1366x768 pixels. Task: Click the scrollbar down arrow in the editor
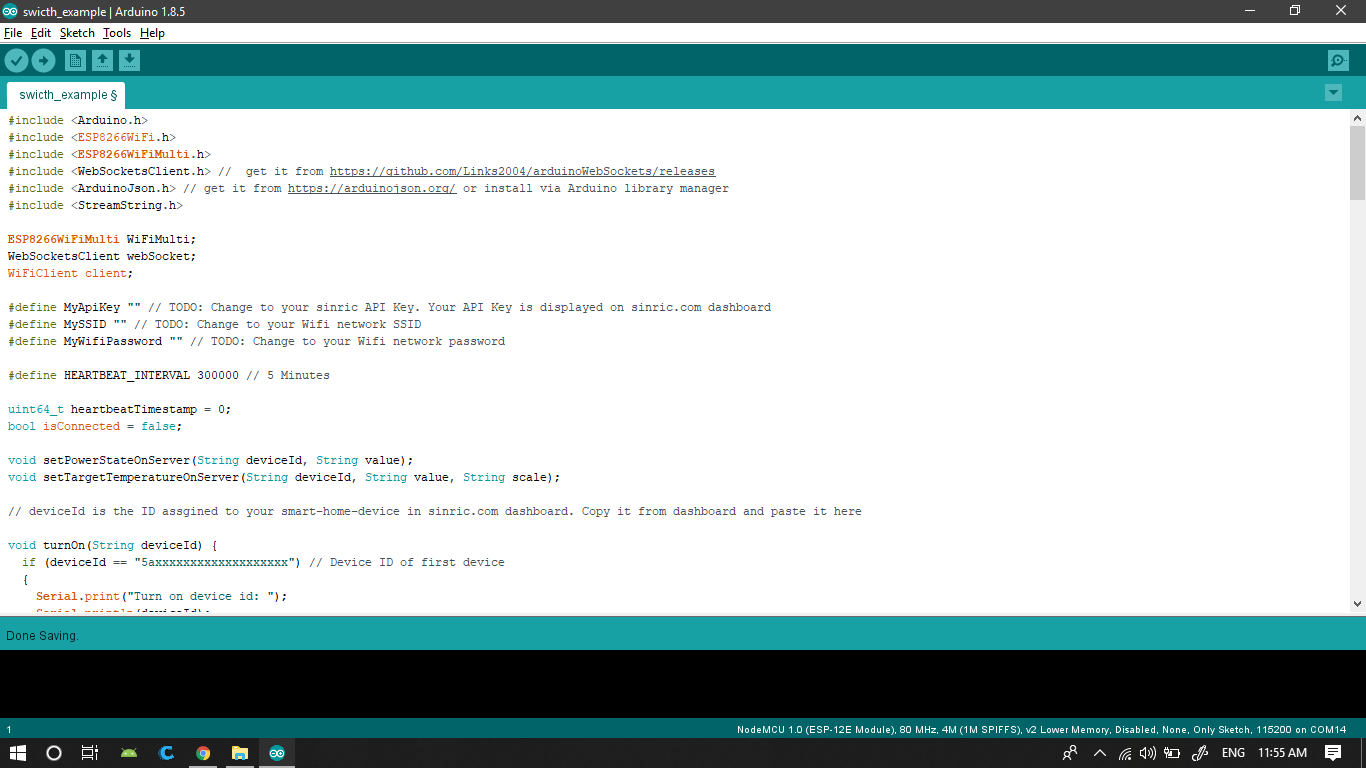click(x=1357, y=603)
